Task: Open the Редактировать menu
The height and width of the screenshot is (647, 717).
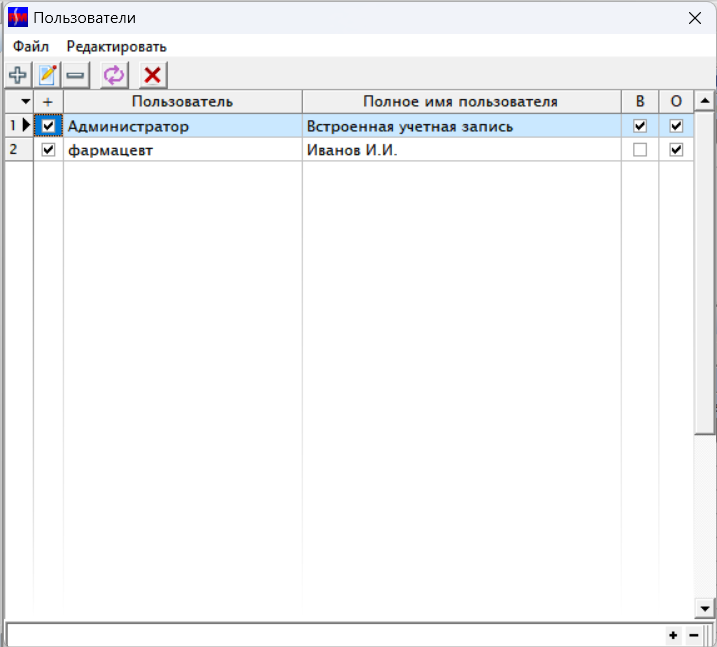Action: pyautogui.click(x=117, y=47)
